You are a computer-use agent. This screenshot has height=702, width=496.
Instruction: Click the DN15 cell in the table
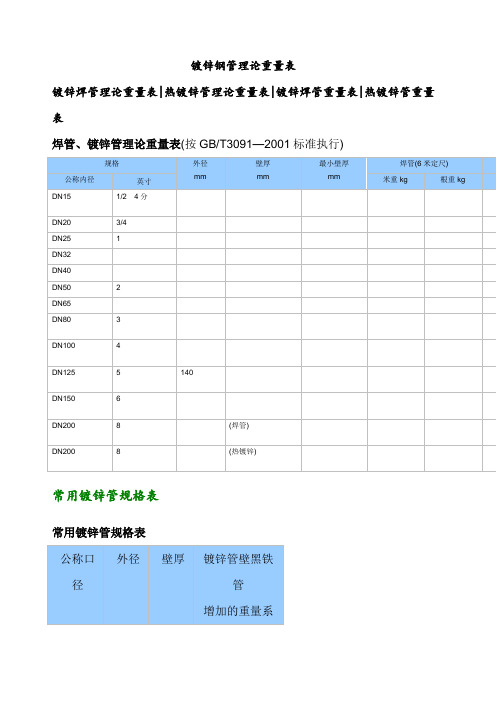[x=80, y=203]
